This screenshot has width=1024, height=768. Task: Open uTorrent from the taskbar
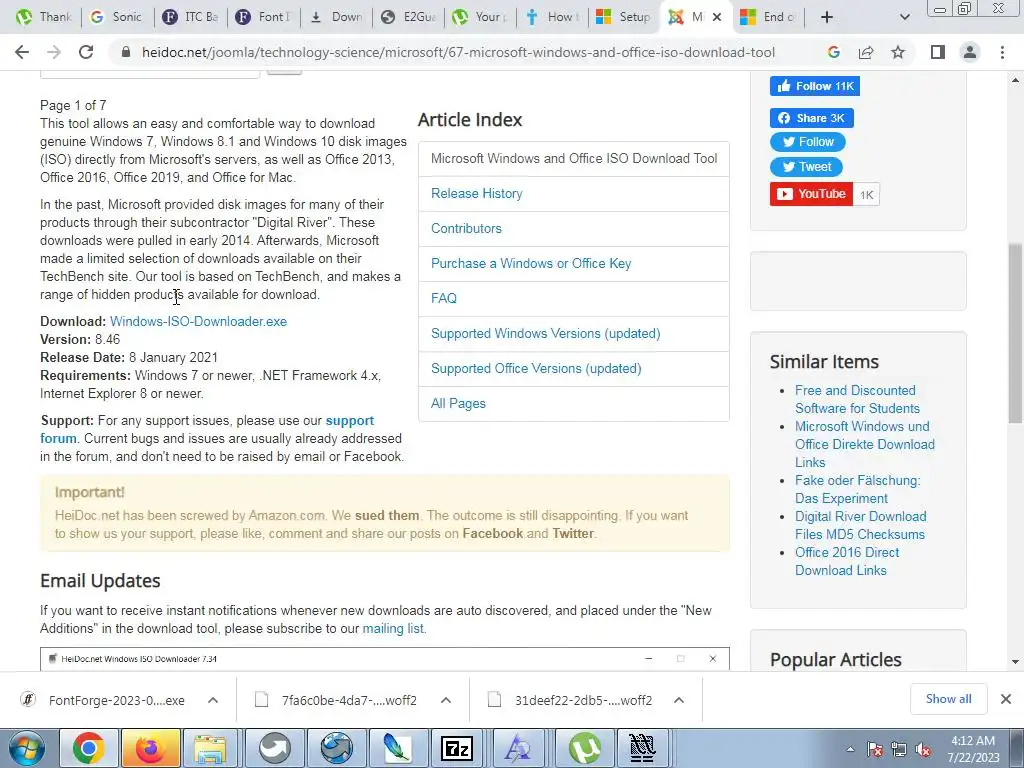click(x=583, y=748)
